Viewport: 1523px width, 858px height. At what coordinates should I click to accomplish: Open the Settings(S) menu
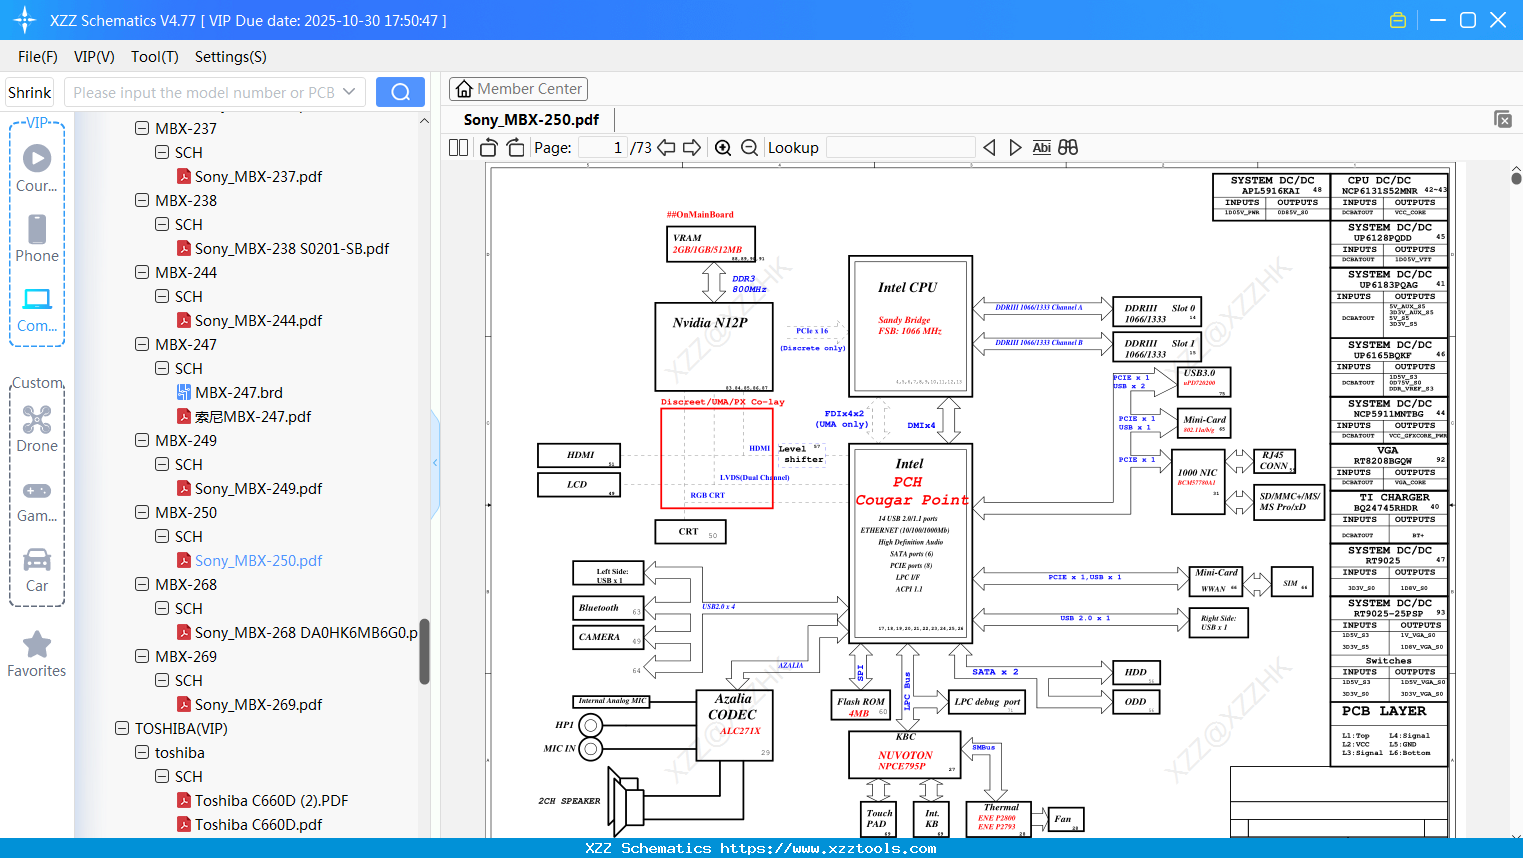pos(230,57)
